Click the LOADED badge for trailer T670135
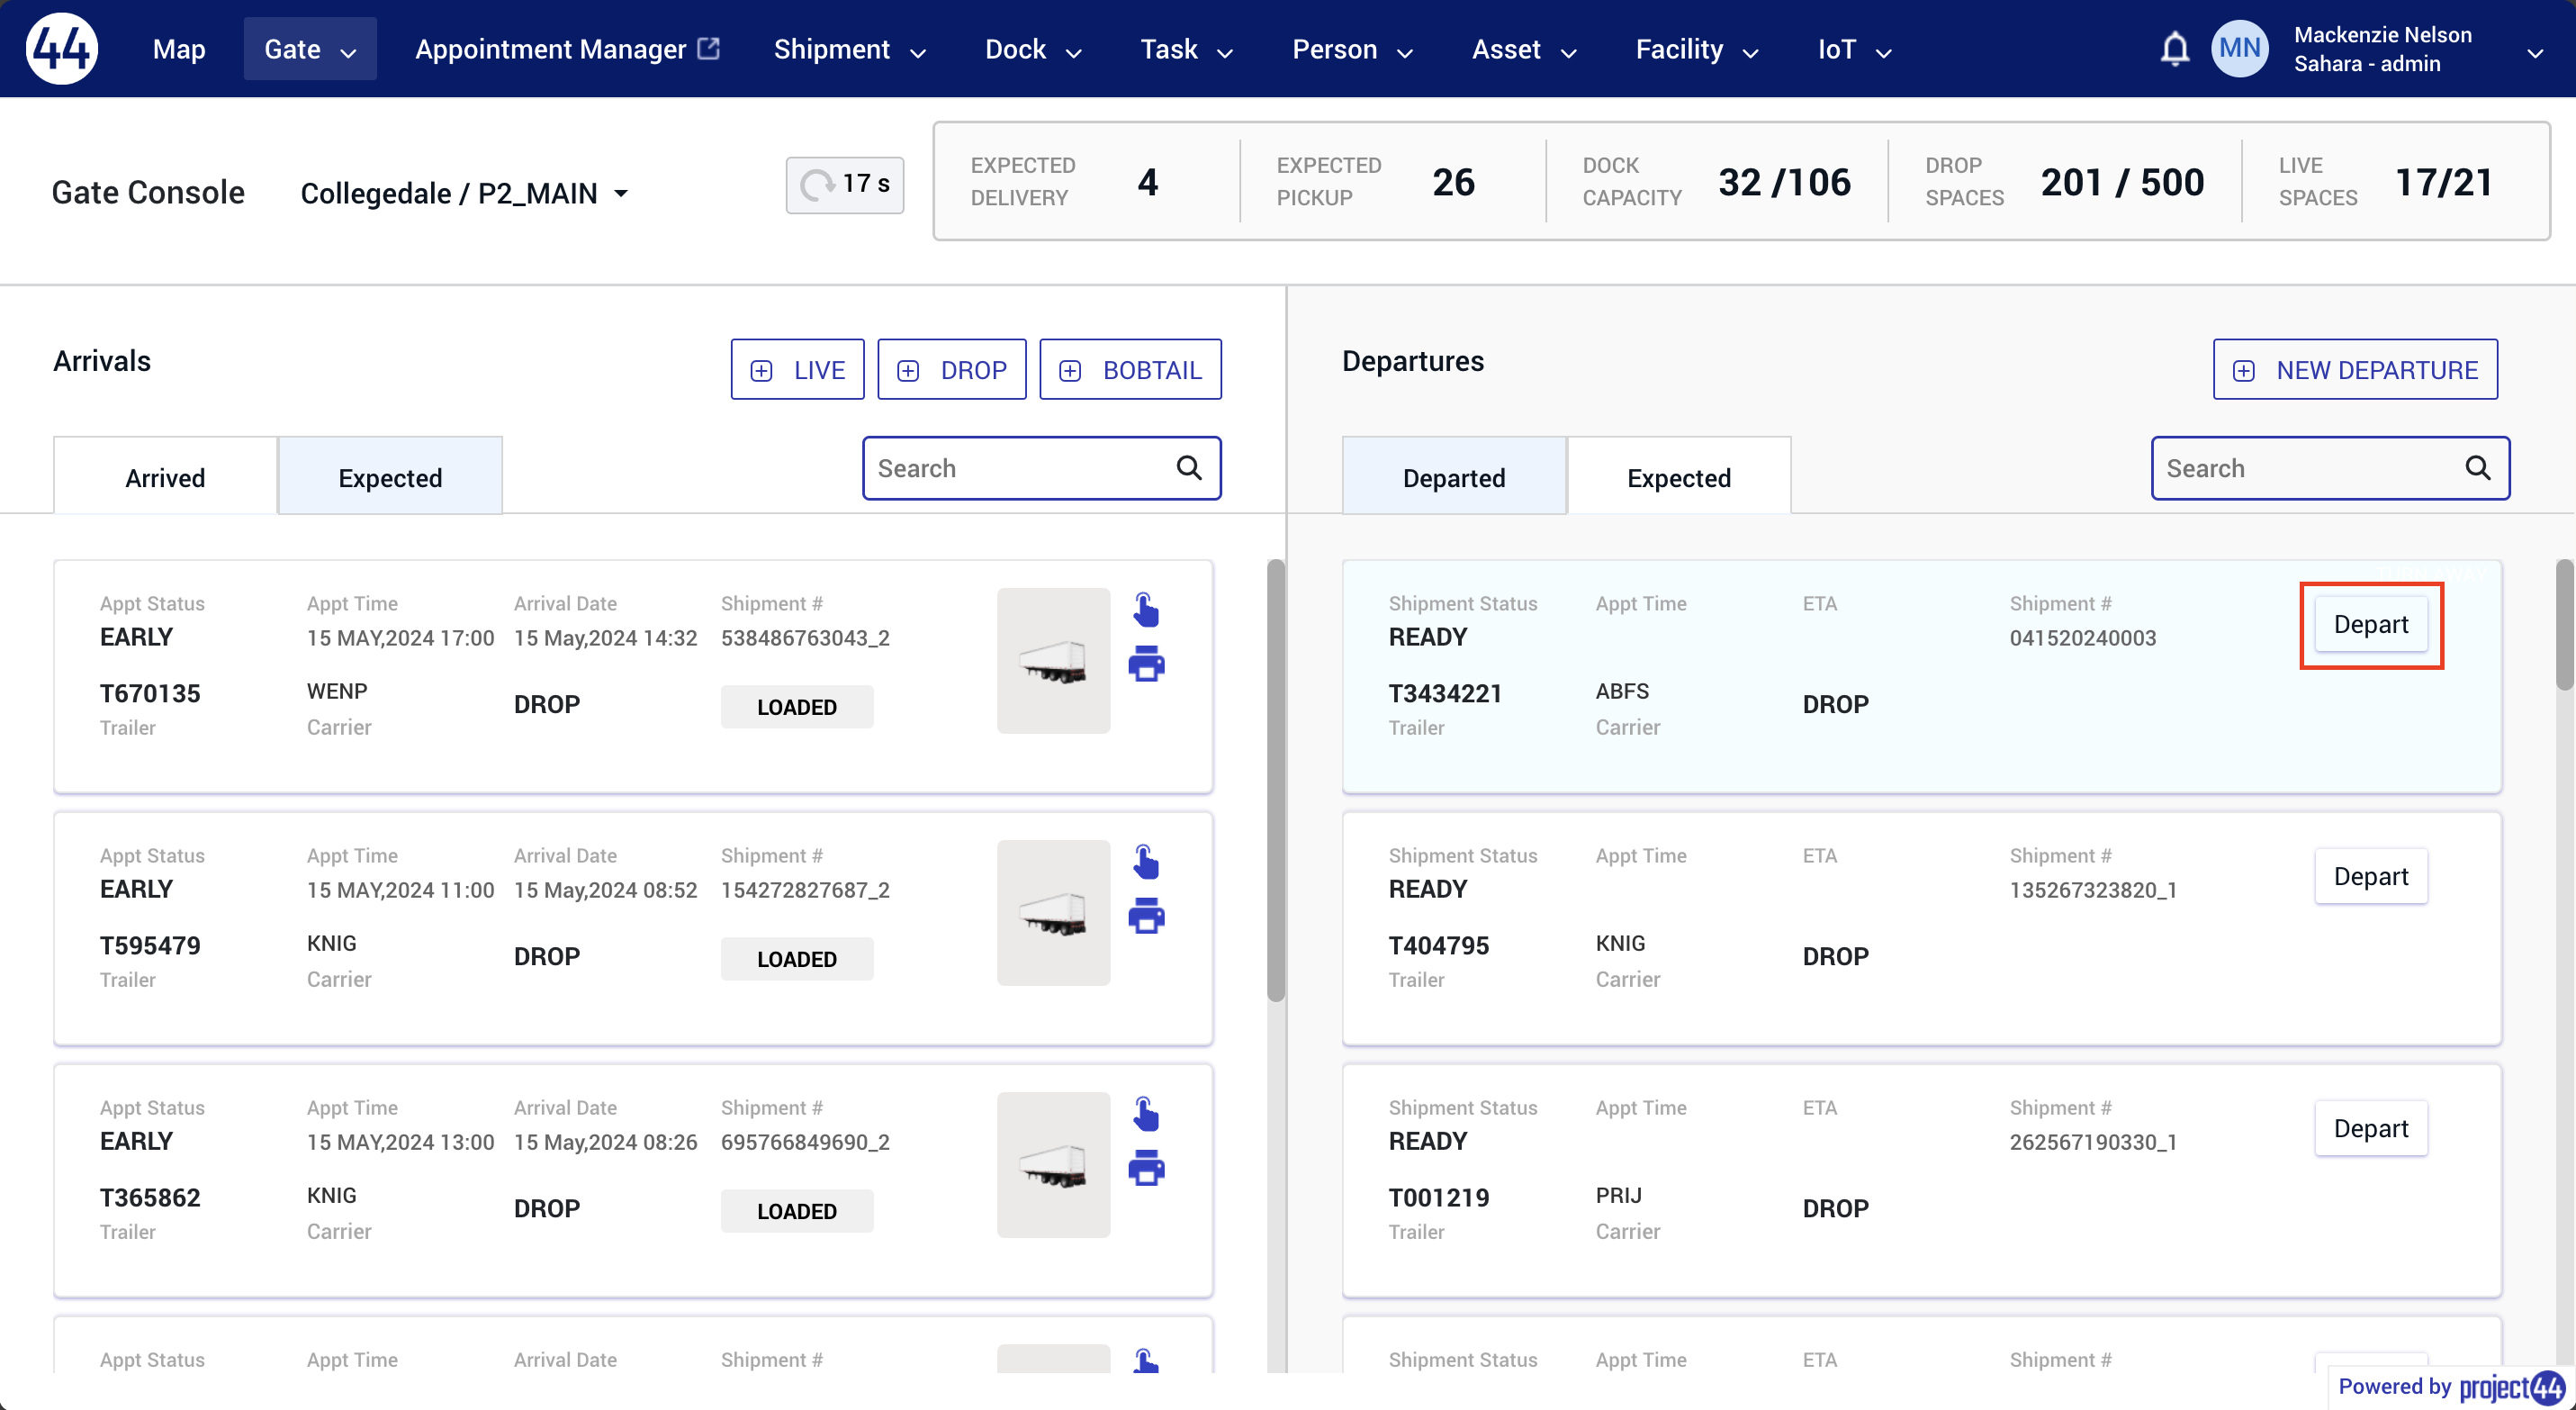This screenshot has width=2576, height=1410. point(797,707)
